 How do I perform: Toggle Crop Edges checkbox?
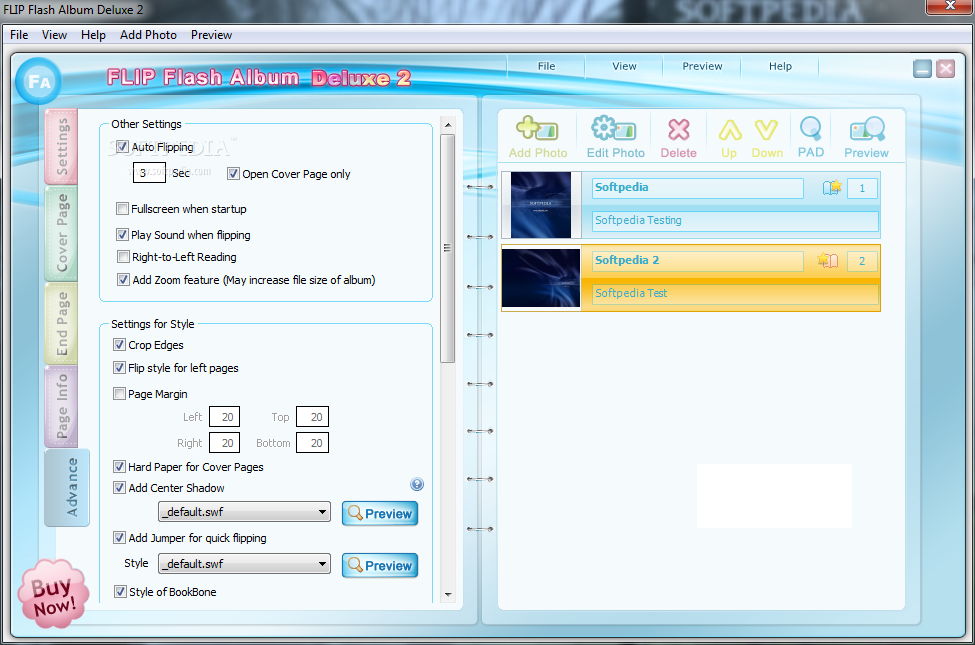click(x=119, y=345)
